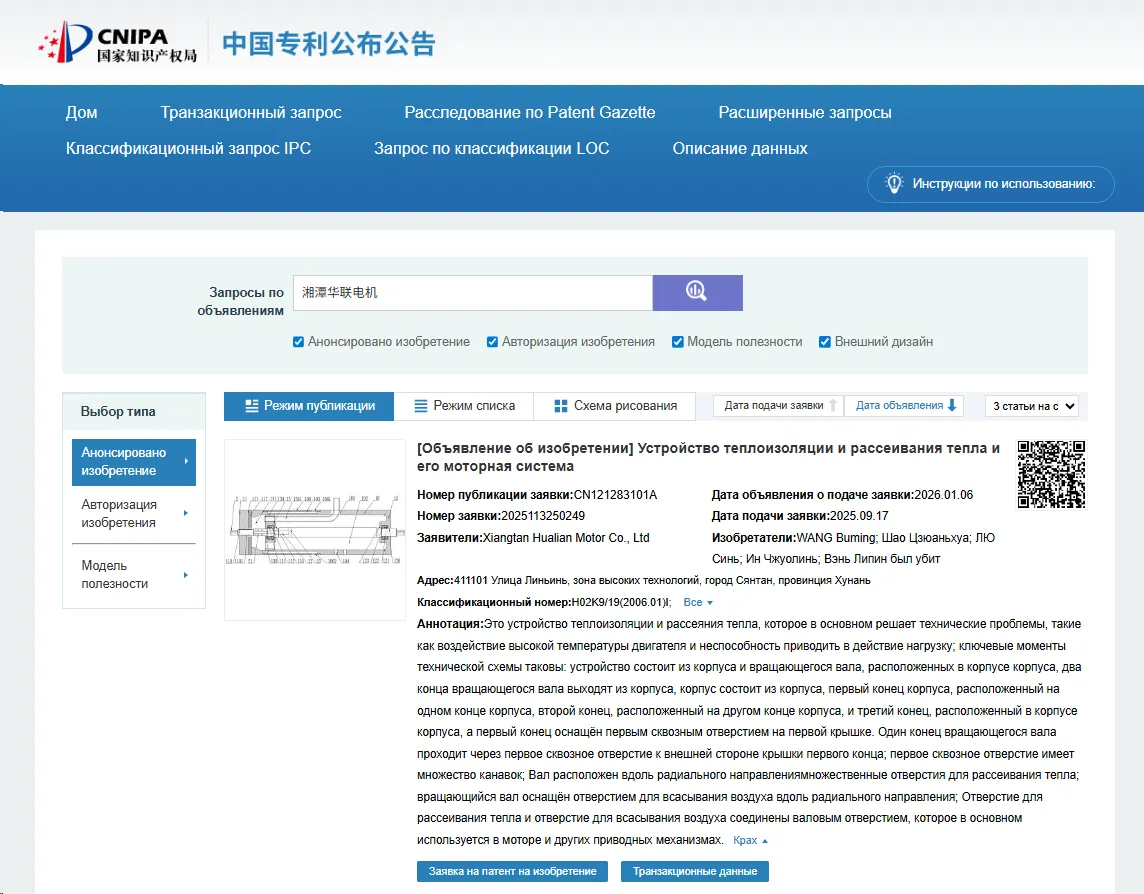1144x894 pixels.
Task: Click the CNIPA logo in header
Action: click(x=117, y=43)
